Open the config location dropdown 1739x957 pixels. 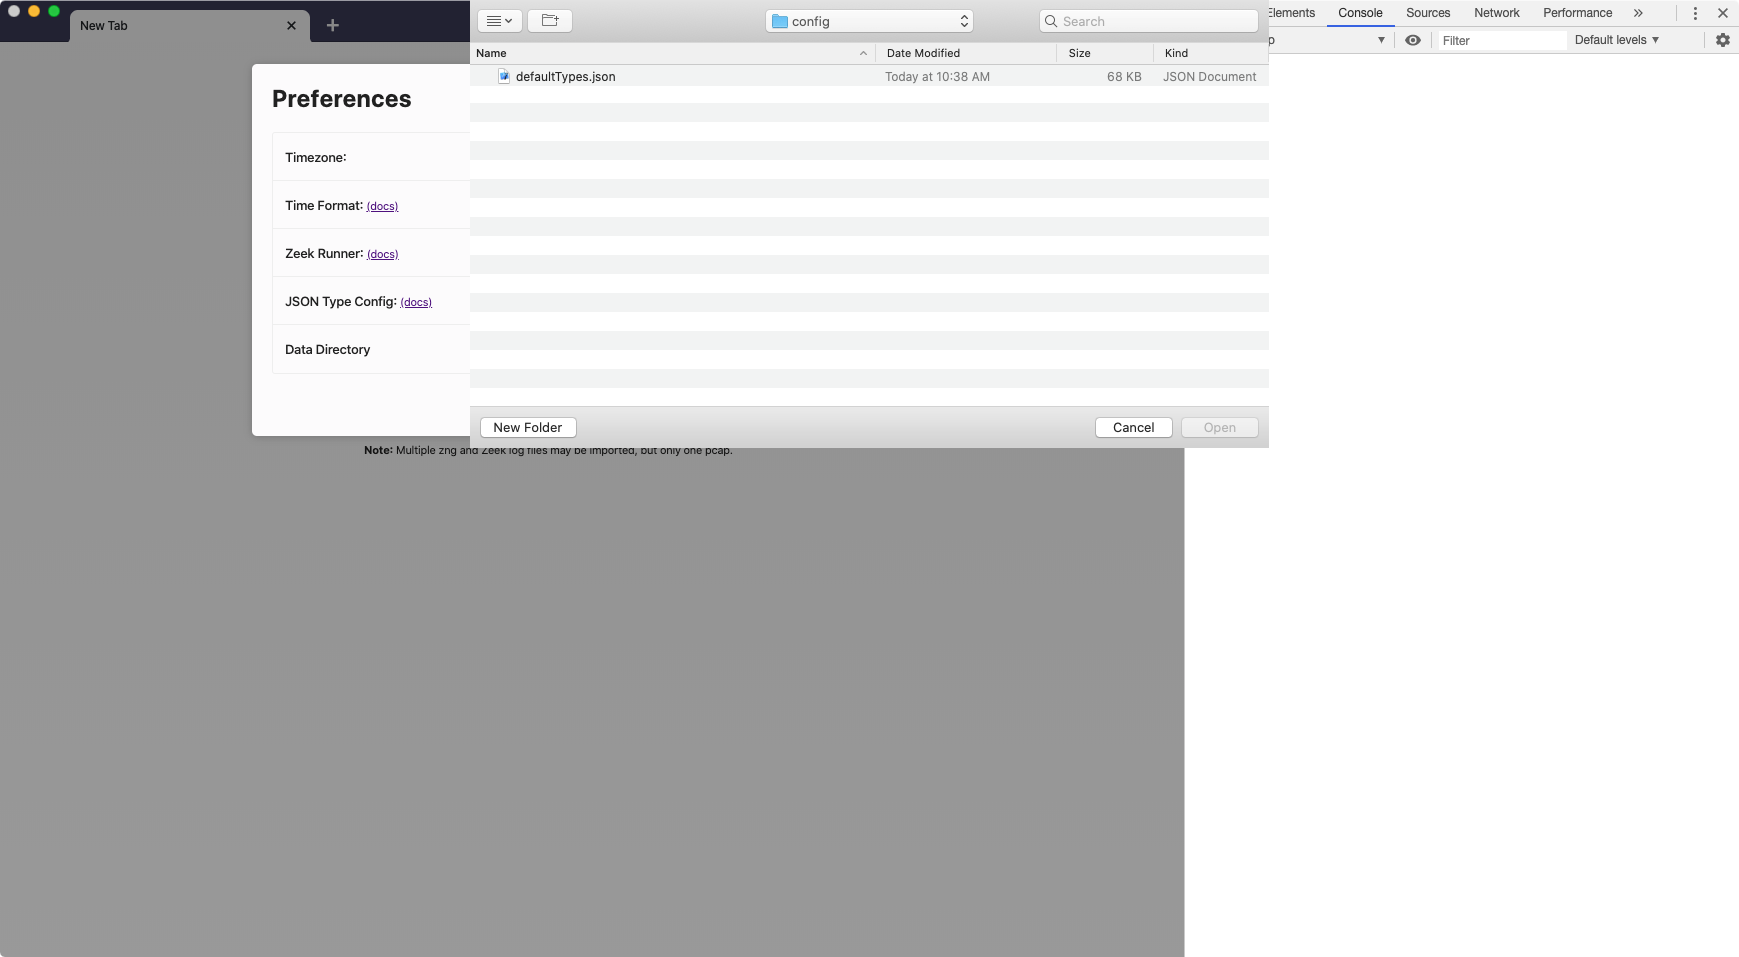coord(962,20)
